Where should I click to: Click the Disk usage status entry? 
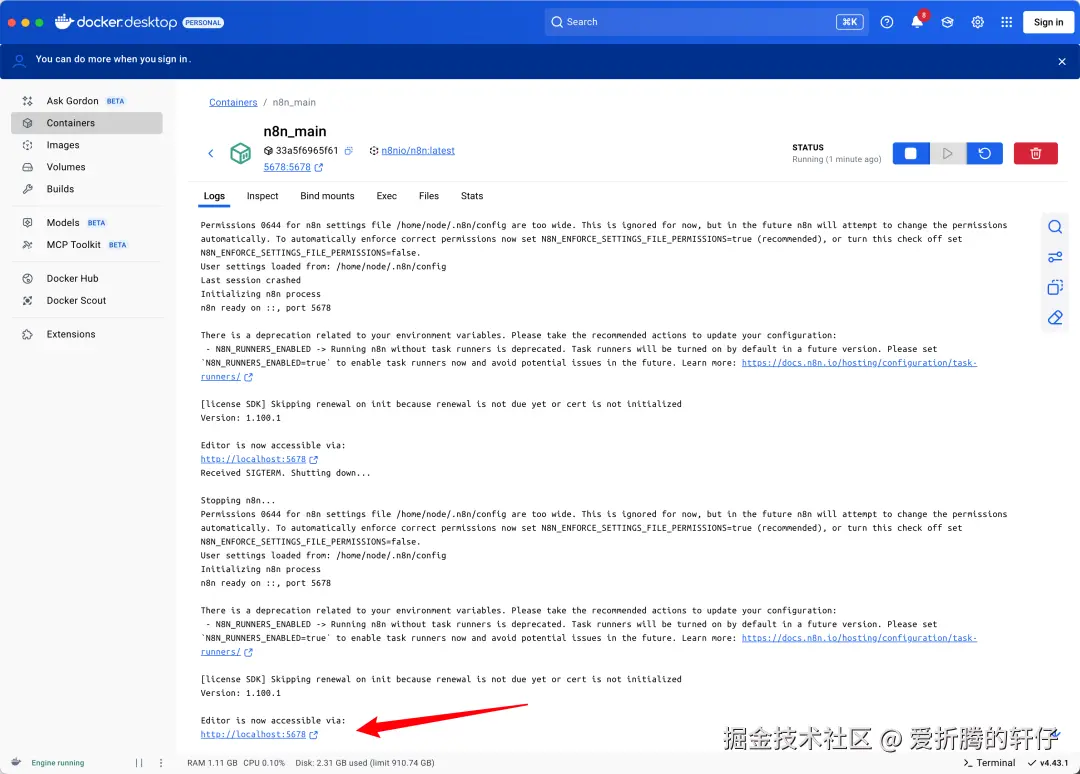[x=364, y=763]
